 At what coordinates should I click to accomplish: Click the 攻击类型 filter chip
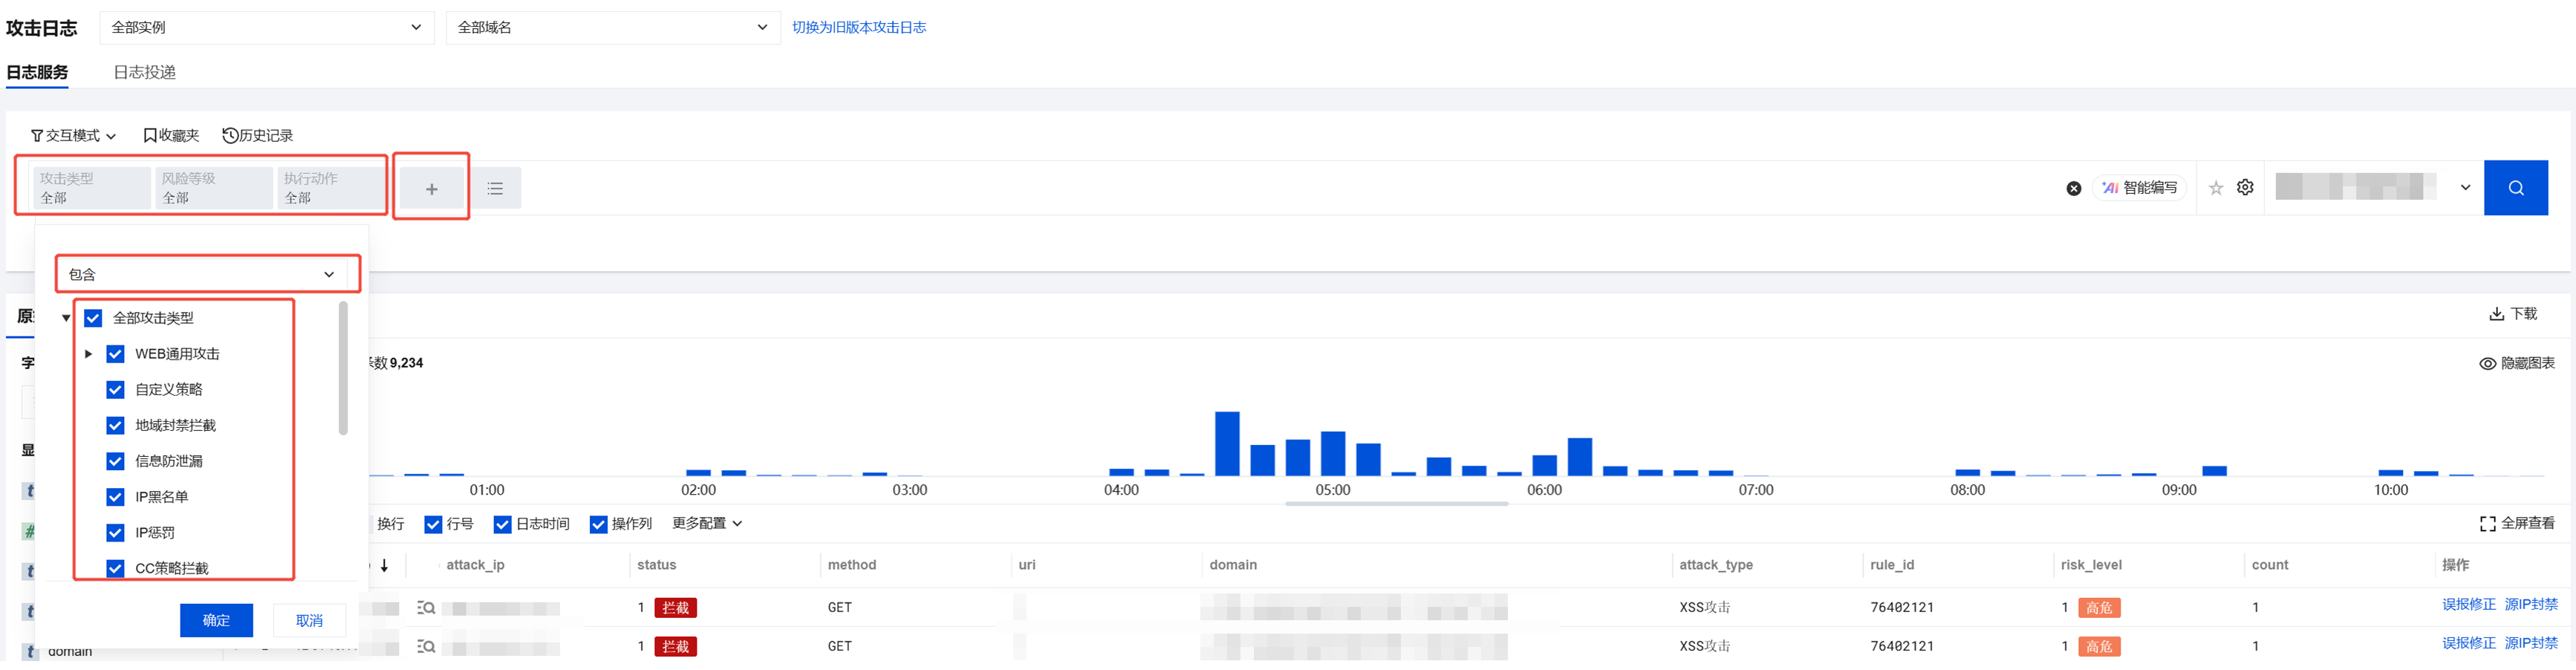pyautogui.click(x=92, y=188)
